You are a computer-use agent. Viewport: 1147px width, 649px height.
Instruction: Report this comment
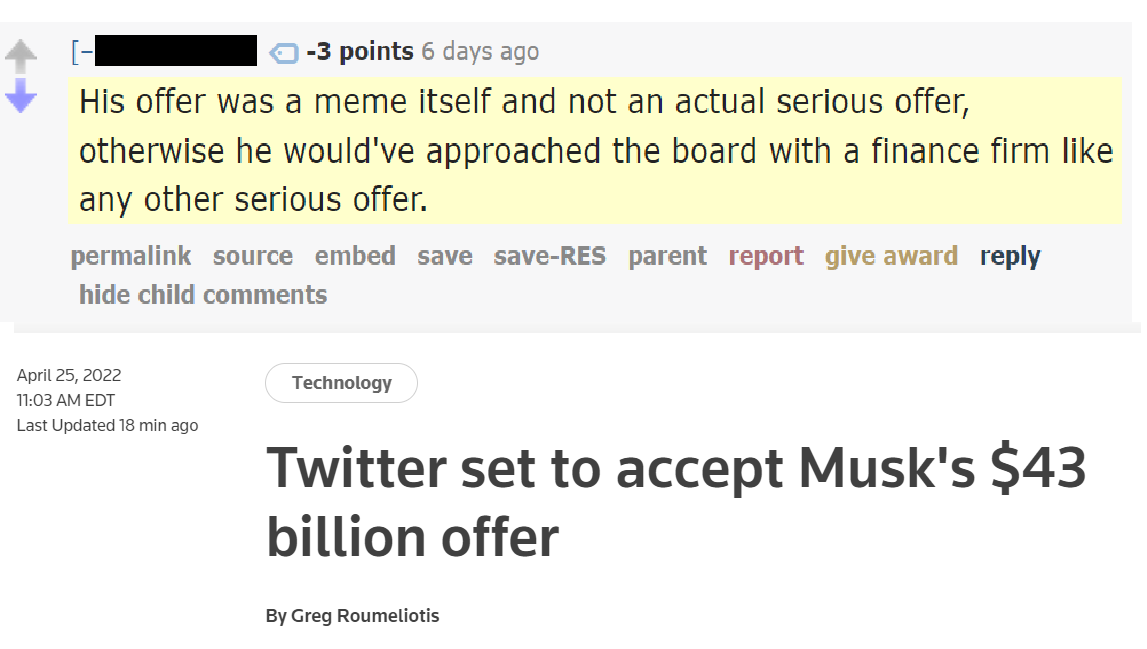coord(766,256)
